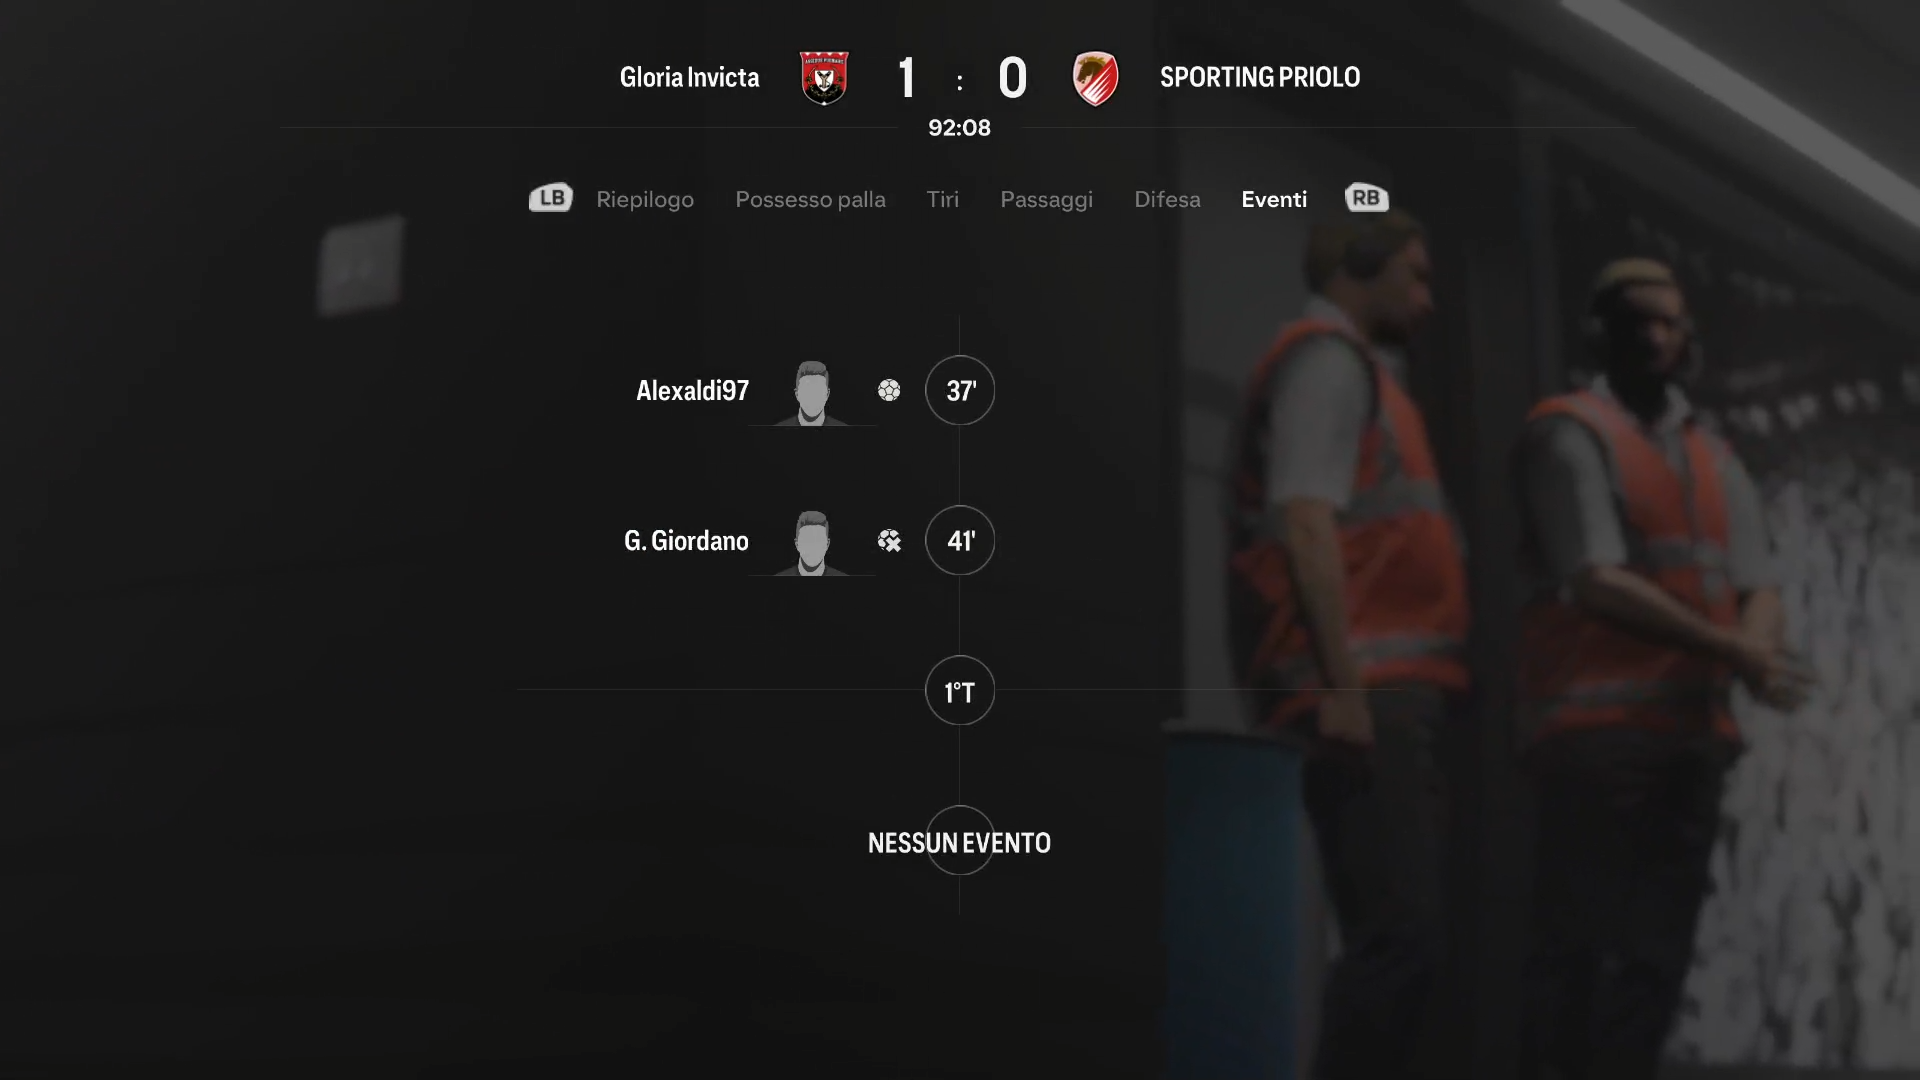The width and height of the screenshot is (1920, 1080).
Task: Click the G. Giordano player name
Action: 686,540
